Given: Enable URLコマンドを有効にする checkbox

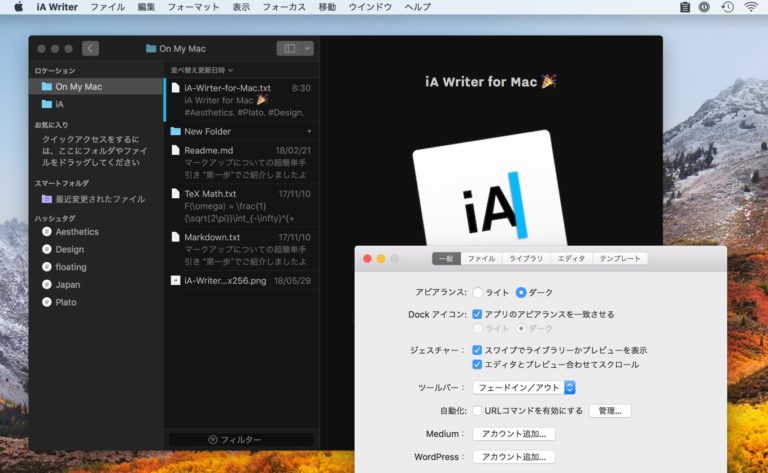Looking at the screenshot, I should tap(477, 411).
